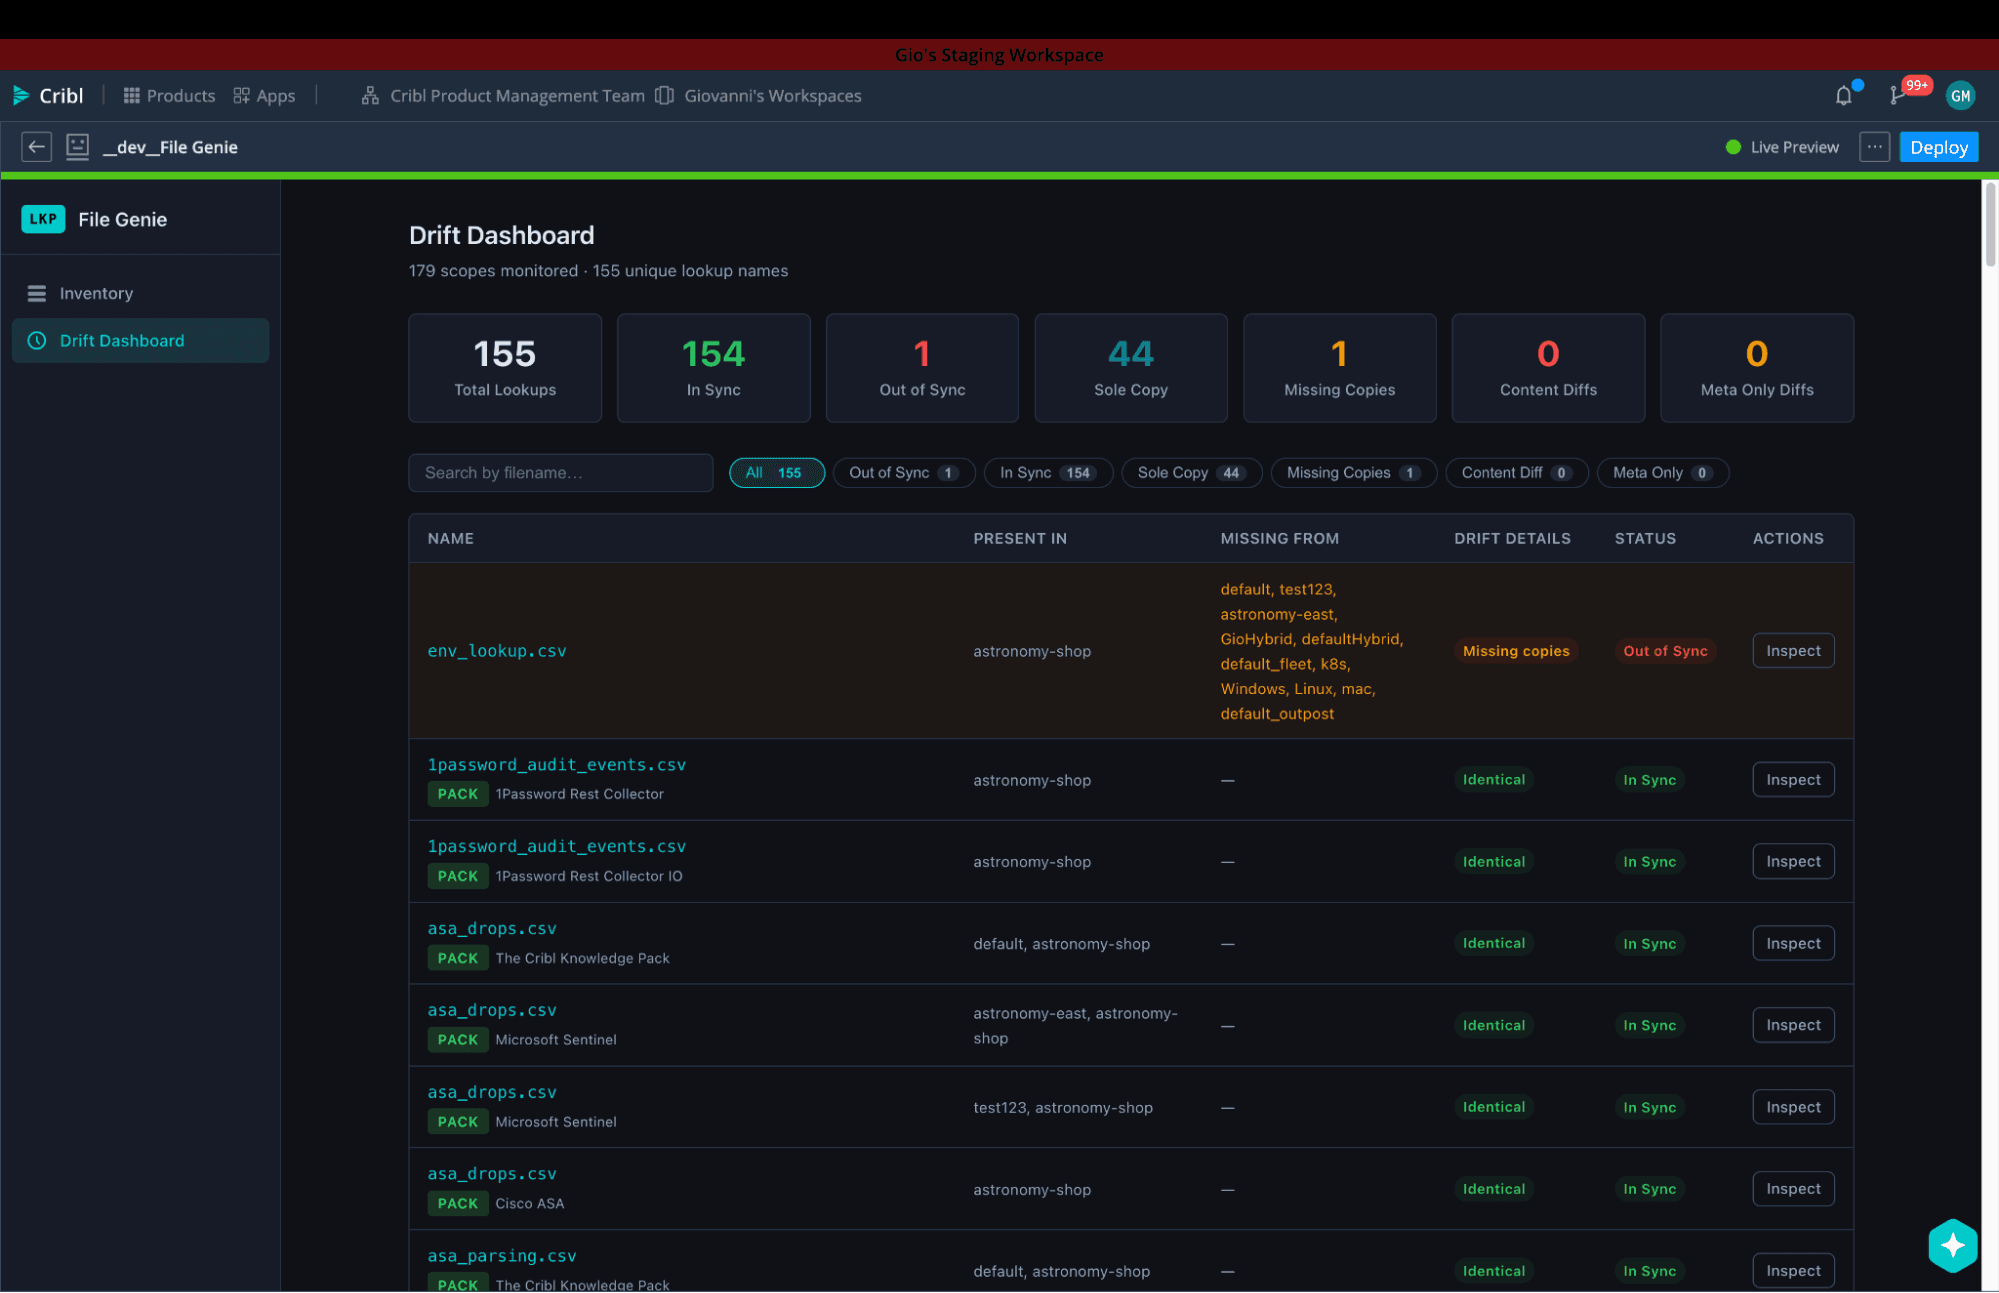Open the notifications bell
This screenshot has width=1999, height=1293.
click(1844, 96)
